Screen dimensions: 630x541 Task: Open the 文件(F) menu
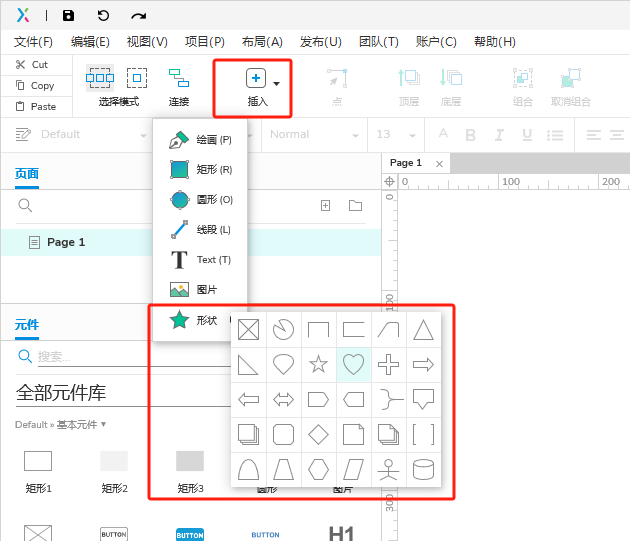[33, 42]
